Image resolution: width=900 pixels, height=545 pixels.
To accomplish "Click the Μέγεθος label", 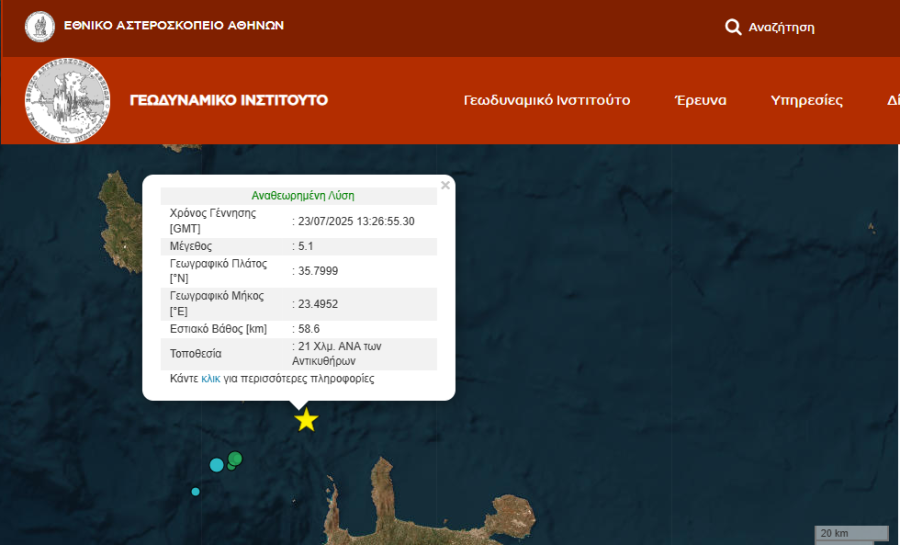I will coord(191,246).
